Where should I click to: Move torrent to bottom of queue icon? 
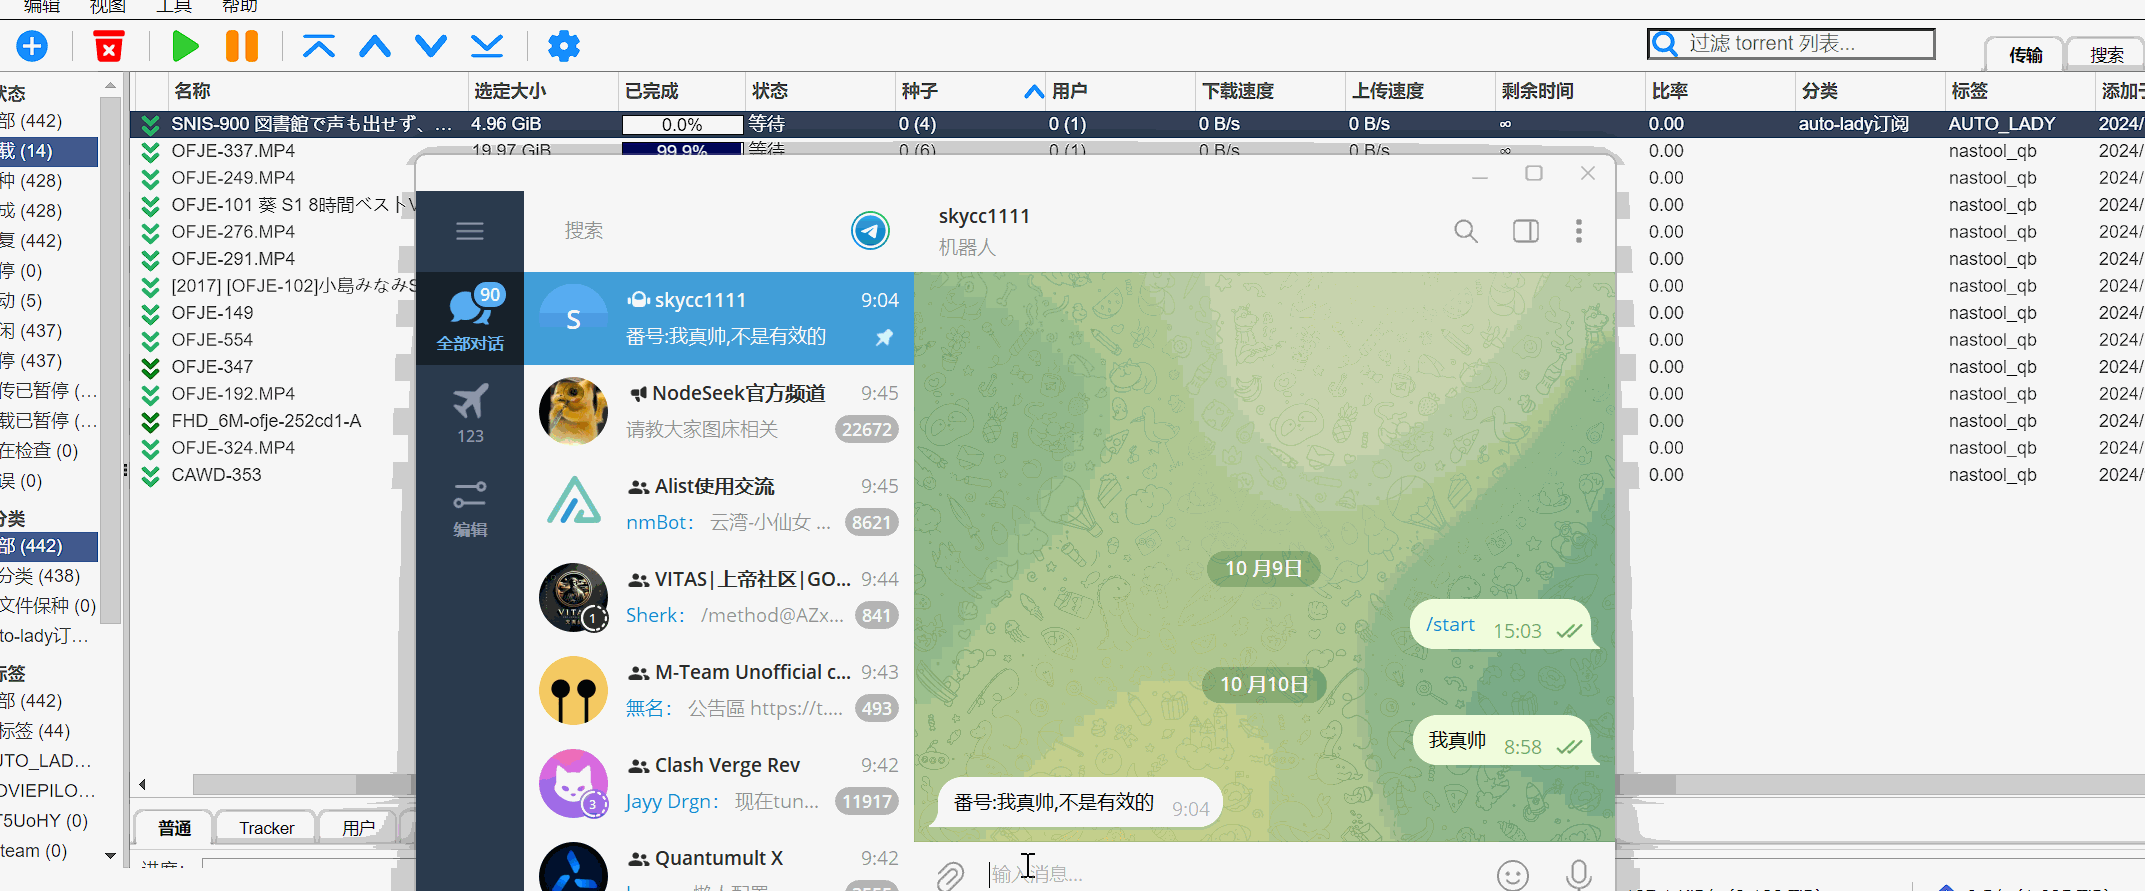(487, 46)
